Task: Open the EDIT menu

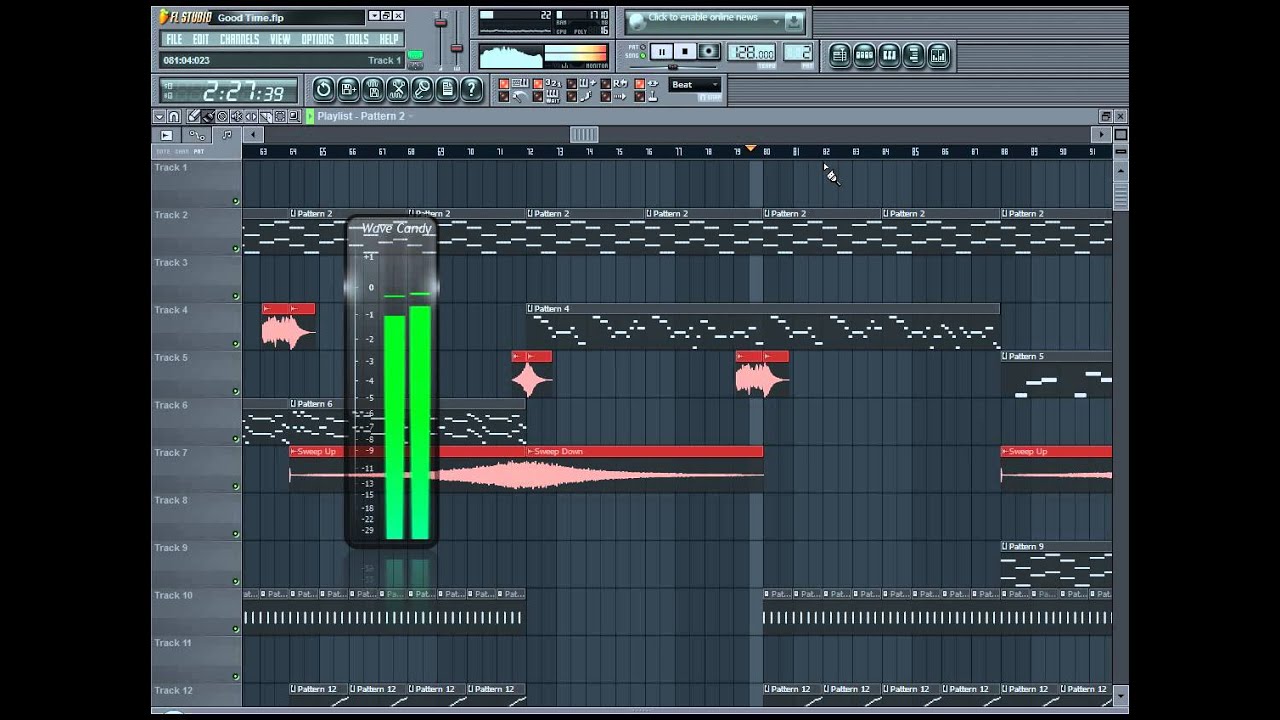Action: point(201,39)
